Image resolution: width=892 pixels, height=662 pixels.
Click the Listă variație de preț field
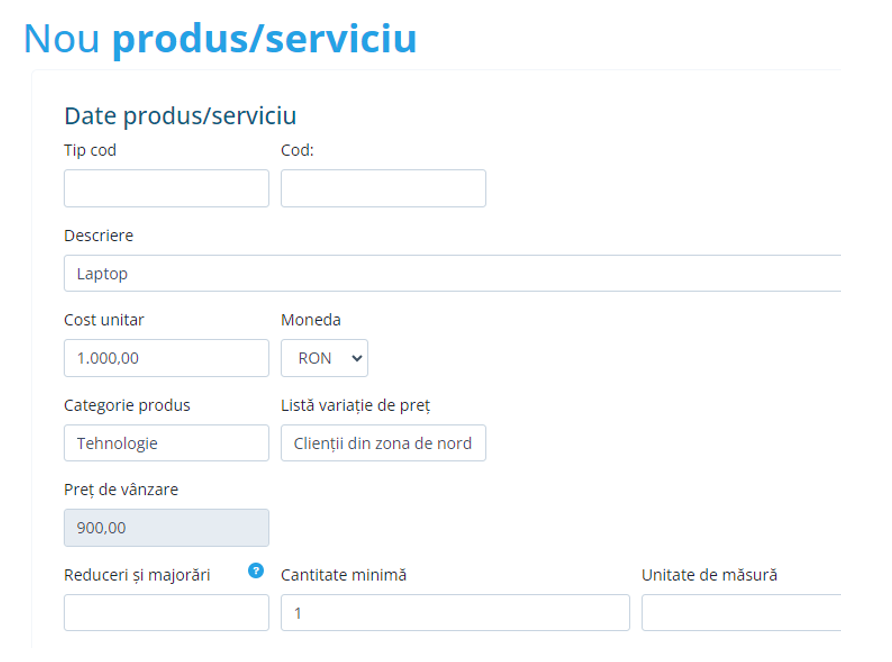coord(383,443)
